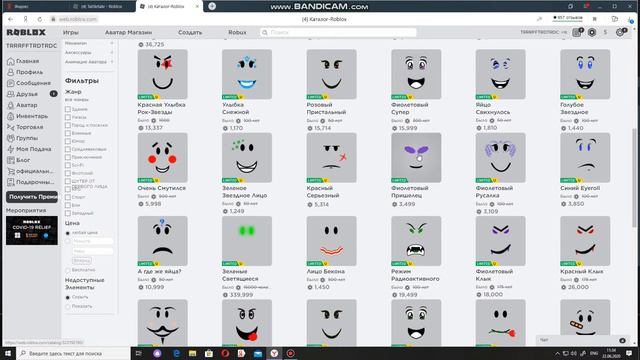Check the Sci-Fi genre checkbox
Screen dimensions: 640x360
(x=68, y=165)
